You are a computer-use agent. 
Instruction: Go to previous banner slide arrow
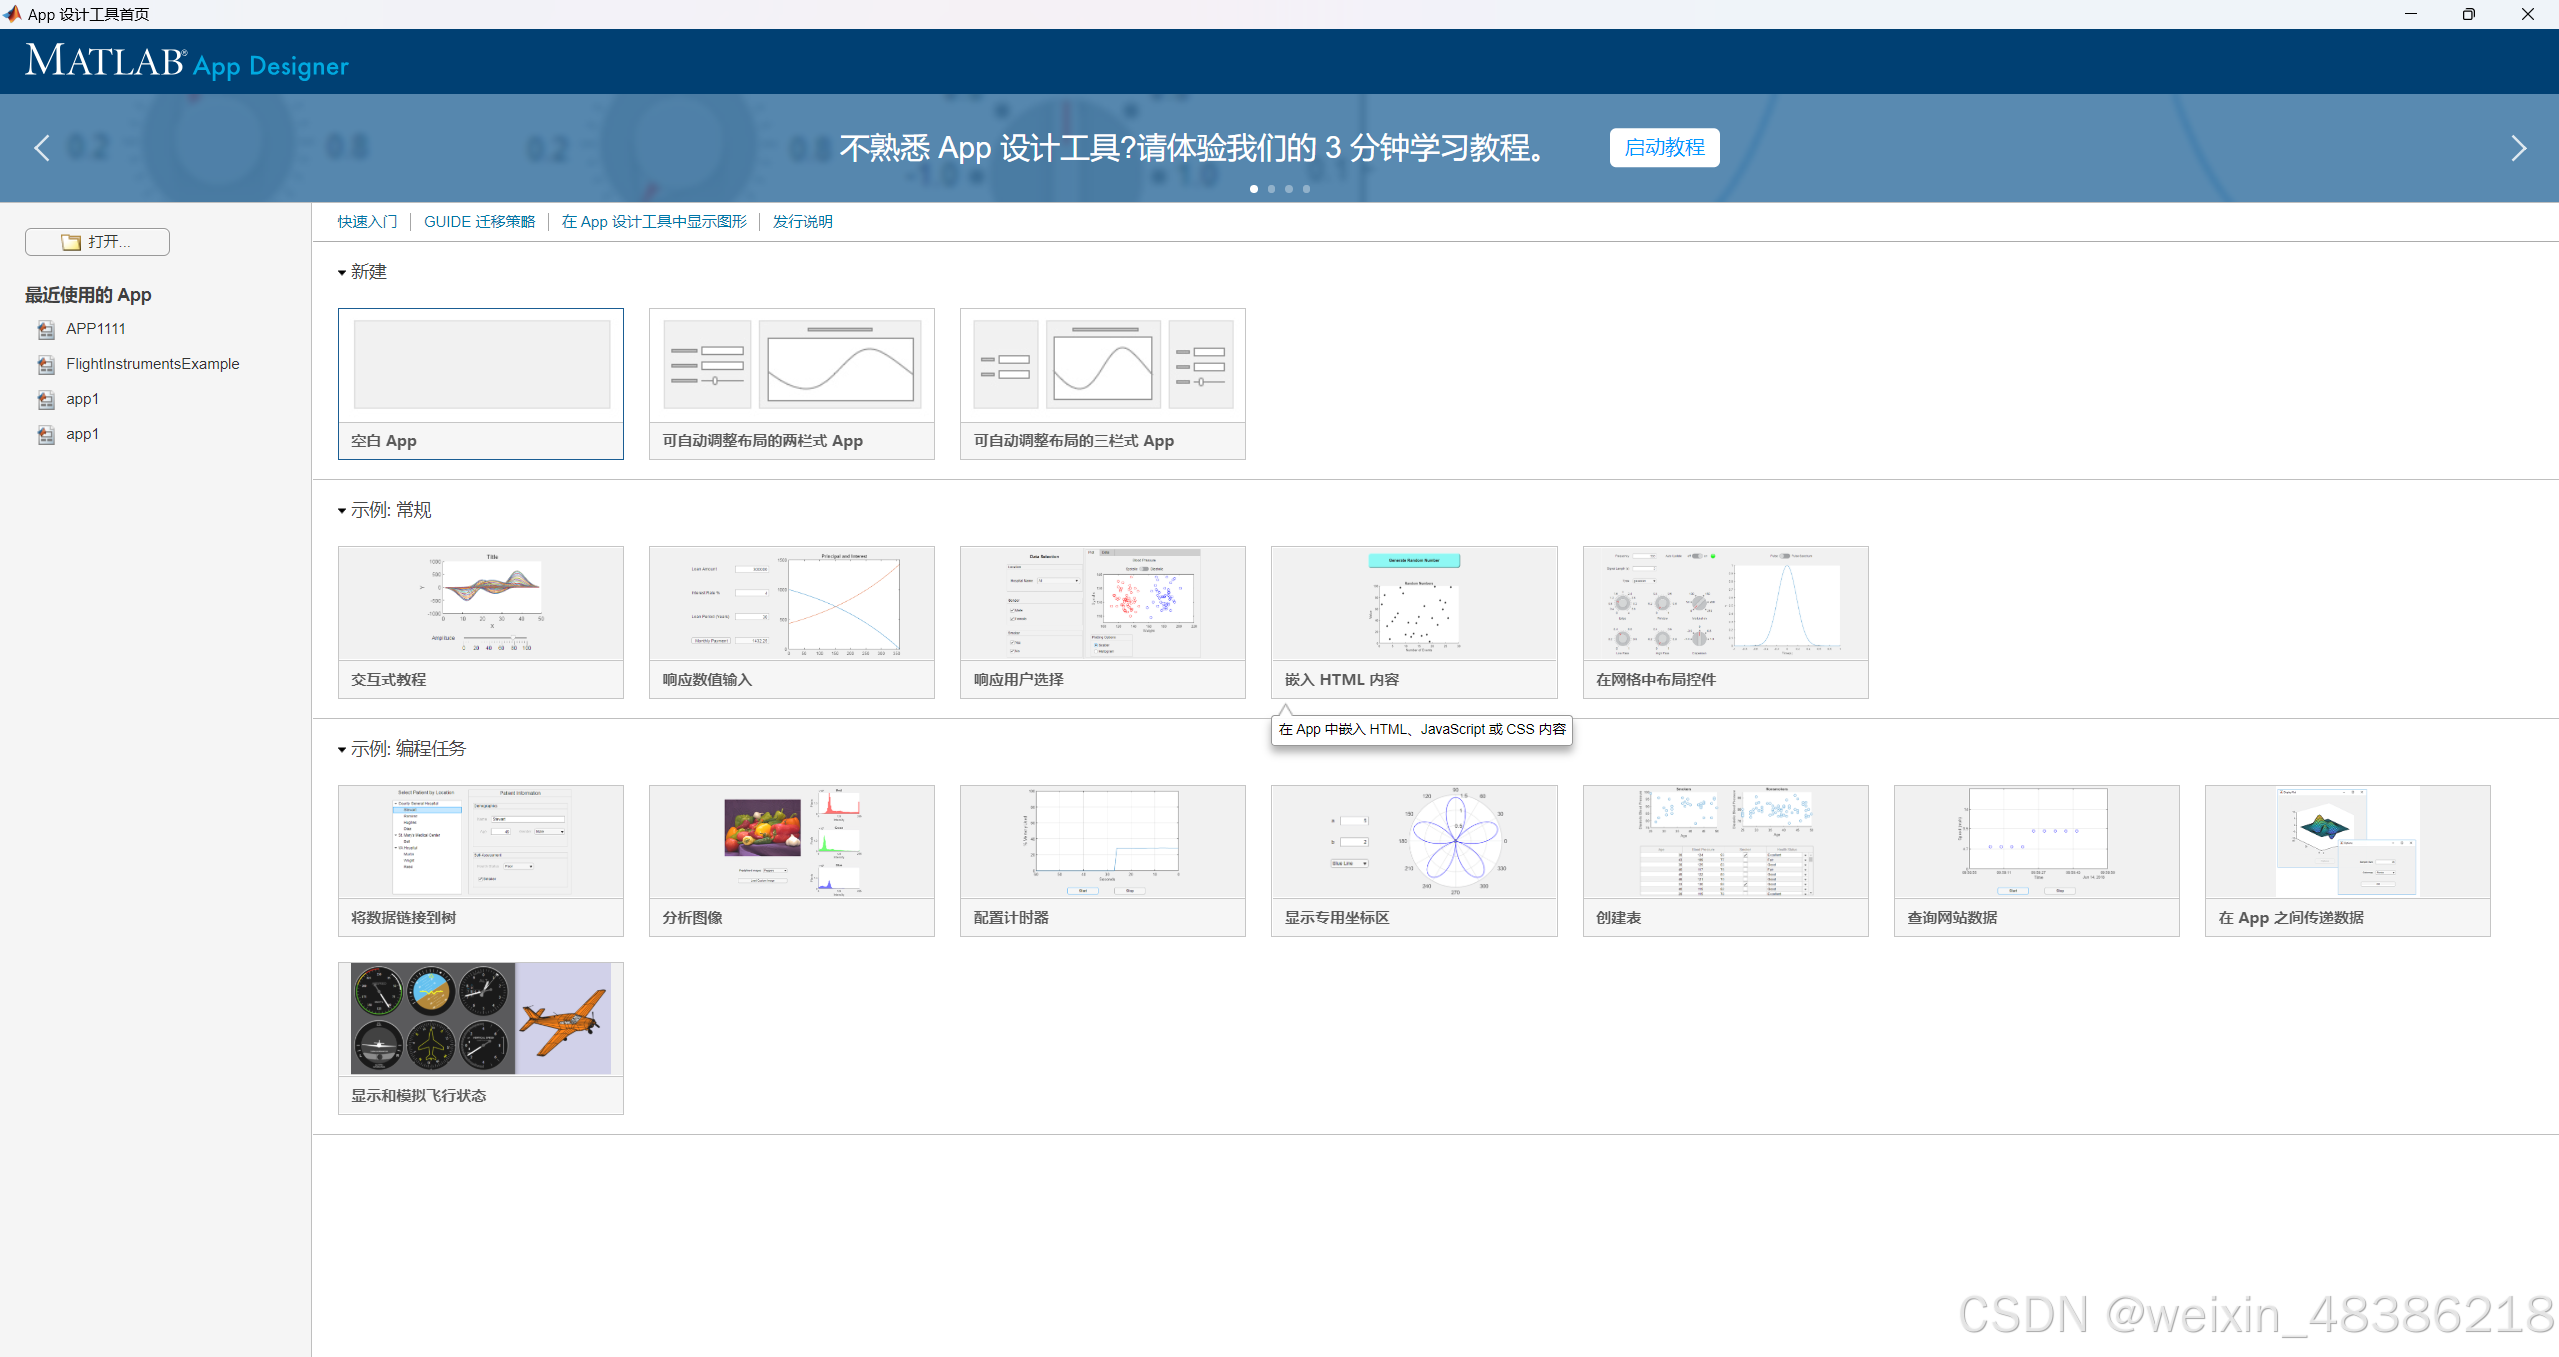[41, 148]
